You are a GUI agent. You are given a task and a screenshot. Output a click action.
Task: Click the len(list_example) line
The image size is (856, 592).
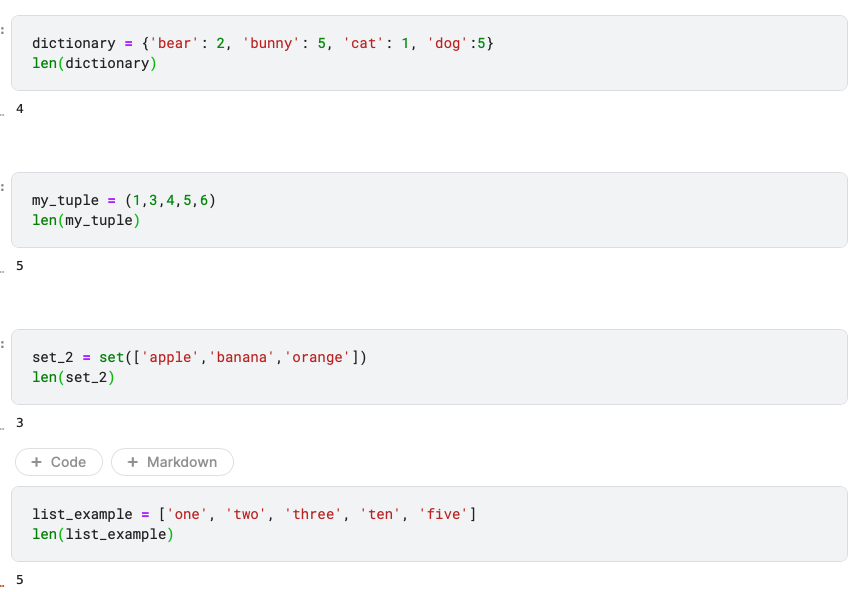tap(103, 534)
